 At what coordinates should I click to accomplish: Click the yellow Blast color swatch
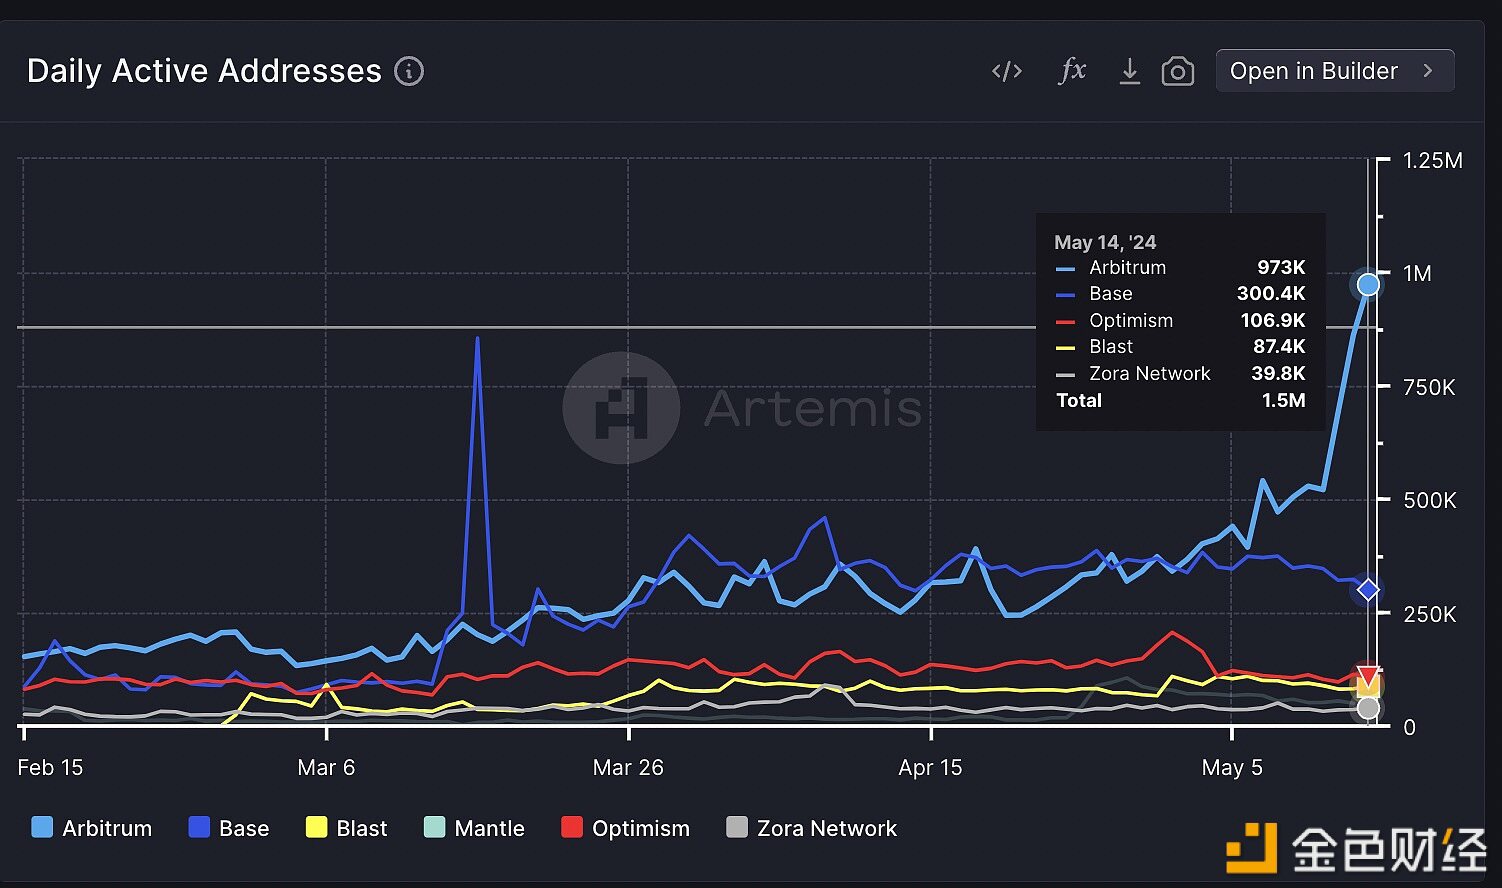[x=316, y=827]
